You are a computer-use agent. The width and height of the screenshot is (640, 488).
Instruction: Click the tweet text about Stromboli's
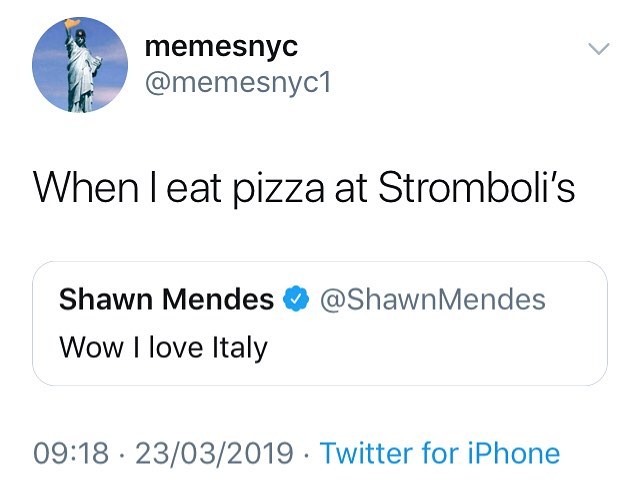click(304, 187)
